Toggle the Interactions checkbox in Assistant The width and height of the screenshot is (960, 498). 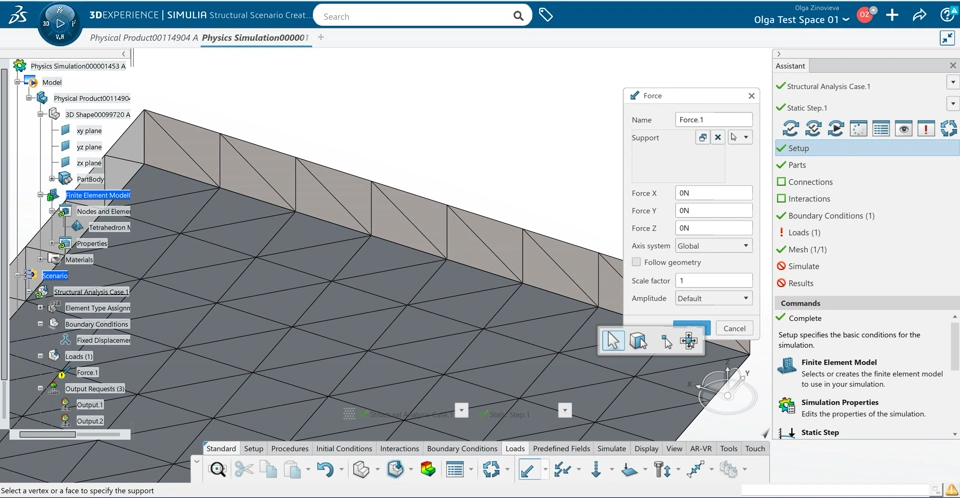coord(781,198)
